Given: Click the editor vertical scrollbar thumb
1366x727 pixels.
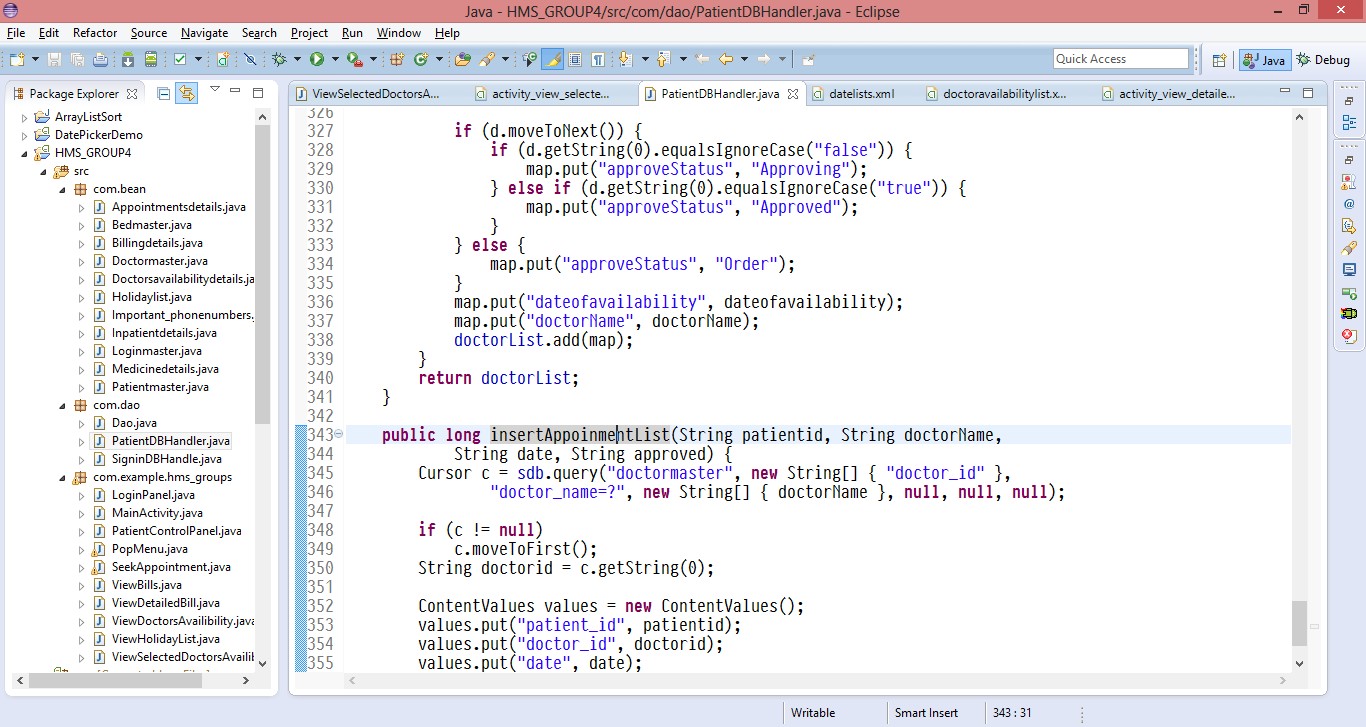Looking at the screenshot, I should (x=1299, y=622).
